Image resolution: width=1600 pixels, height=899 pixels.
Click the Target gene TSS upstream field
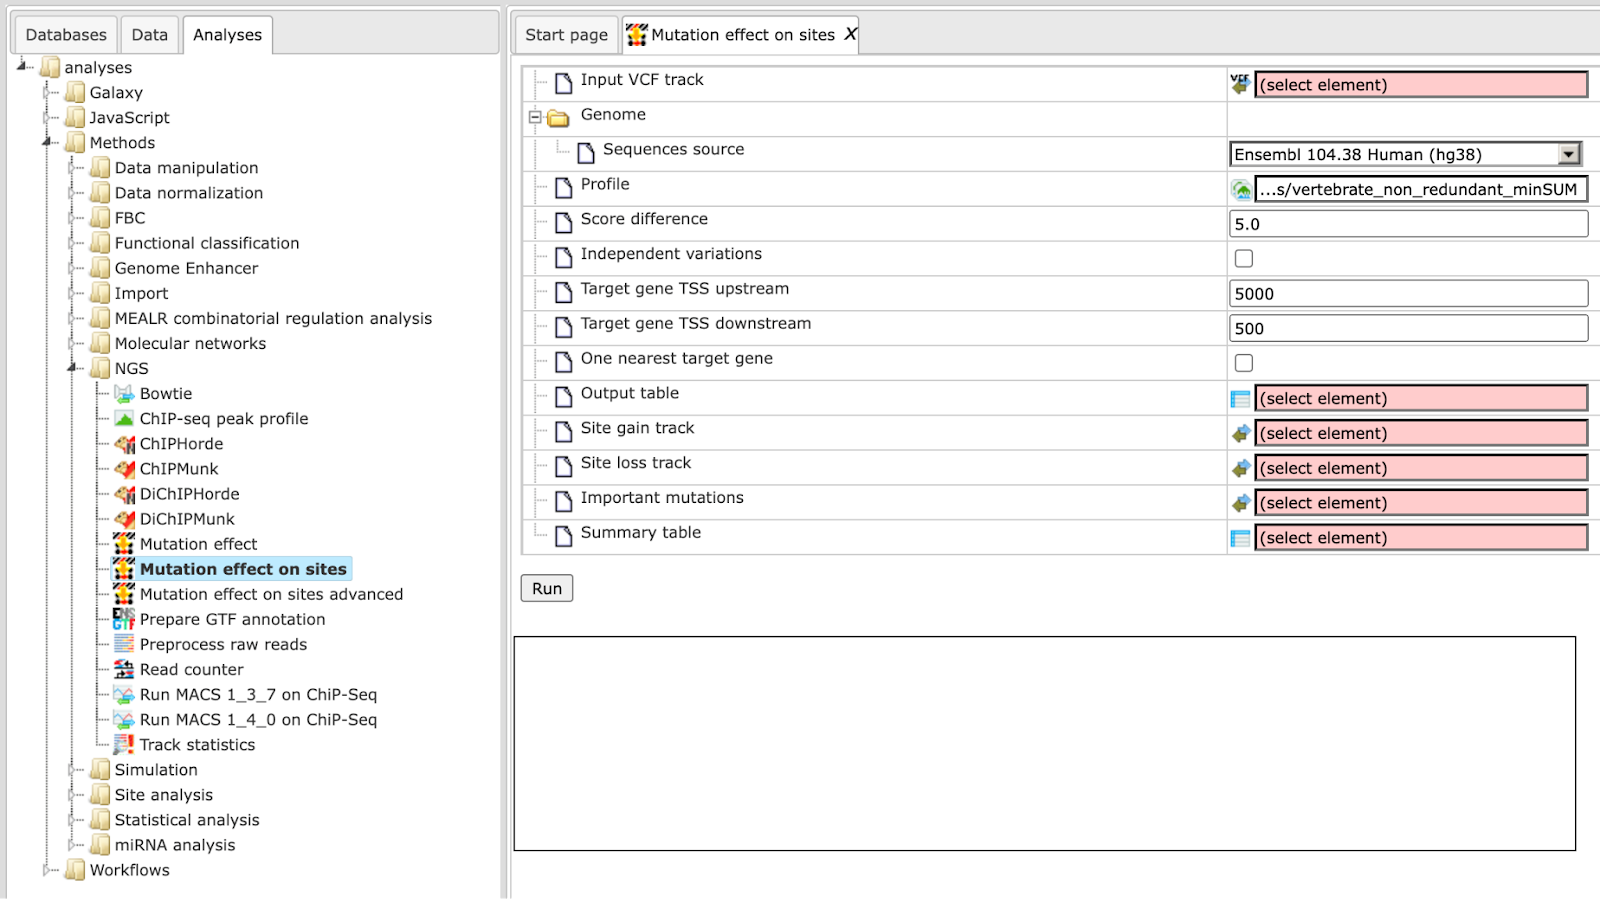pos(1408,294)
